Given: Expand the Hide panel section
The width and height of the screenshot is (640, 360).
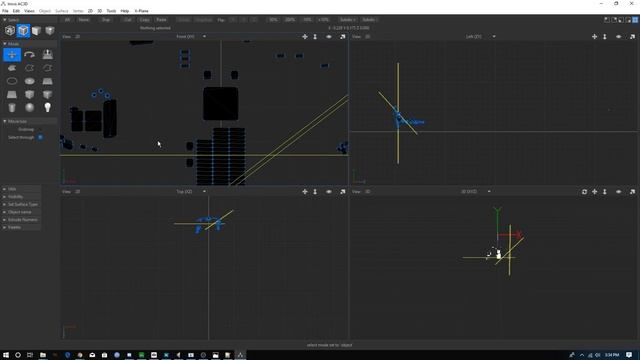Looking at the screenshot, I should [x=4, y=189].
